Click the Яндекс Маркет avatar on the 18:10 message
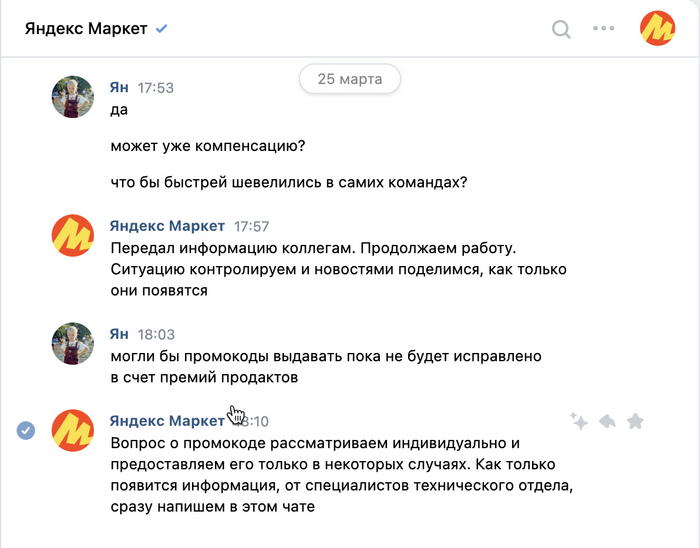The width and height of the screenshot is (700, 548). pos(72,430)
